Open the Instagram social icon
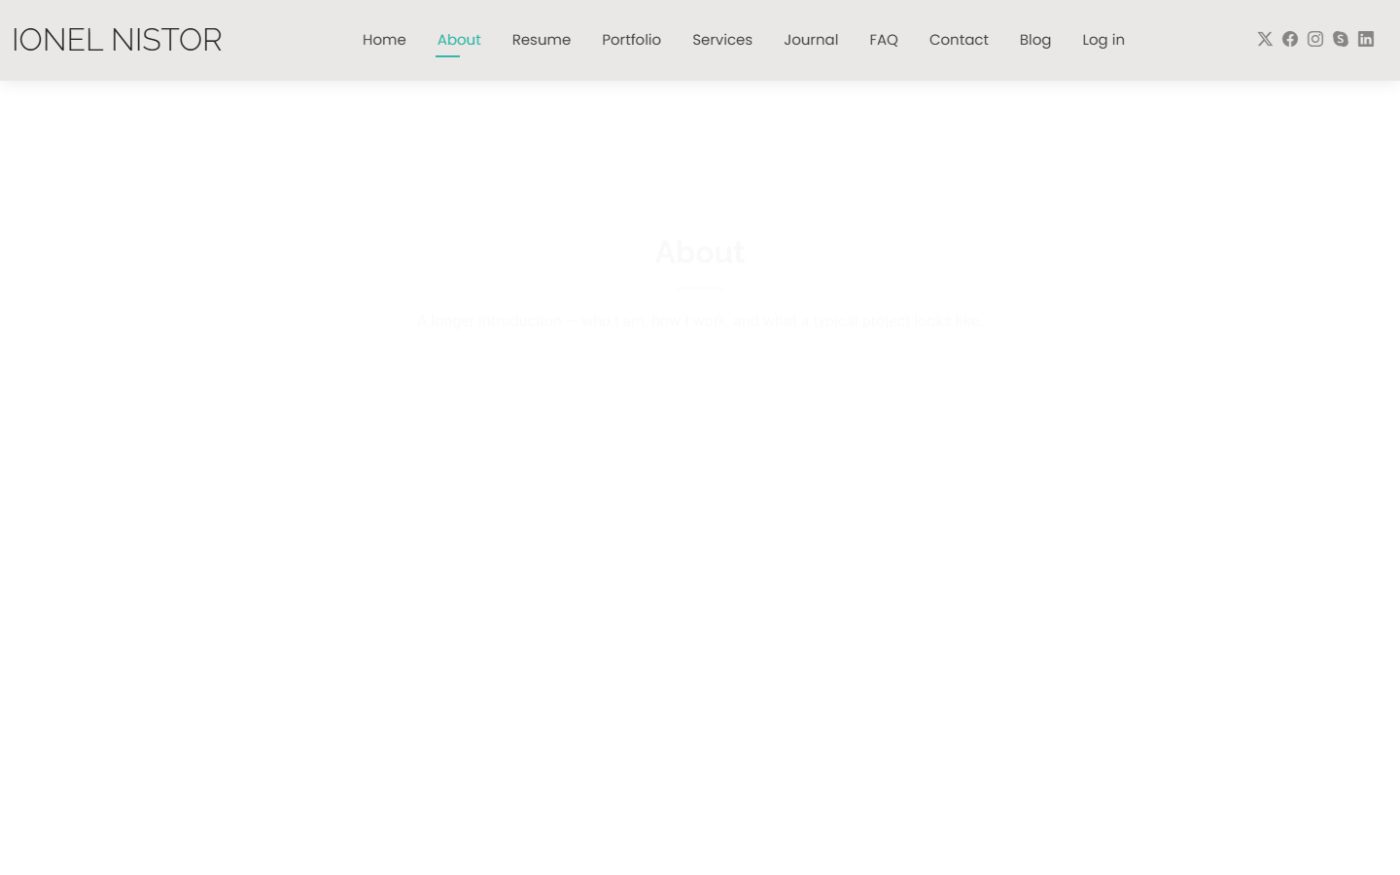The width and height of the screenshot is (1400, 875). (x=1315, y=39)
